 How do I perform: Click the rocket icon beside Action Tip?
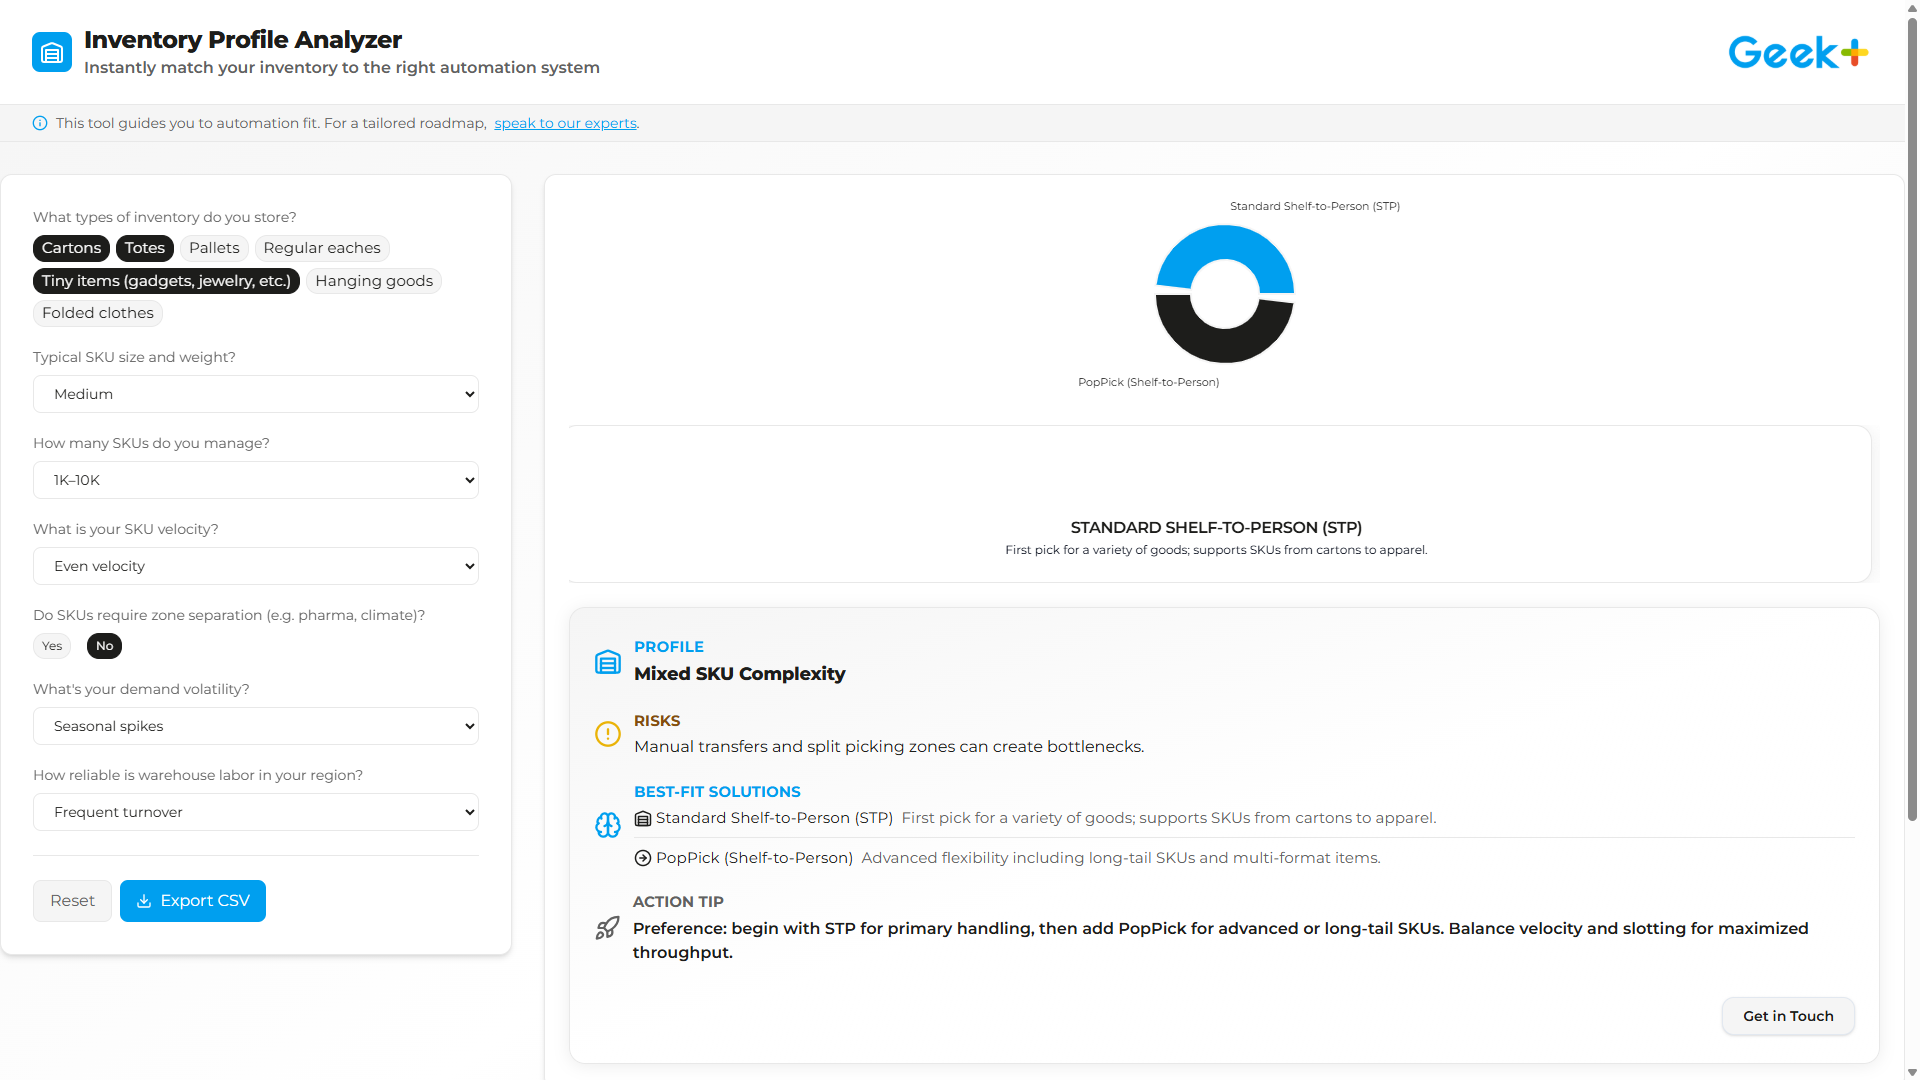click(607, 928)
